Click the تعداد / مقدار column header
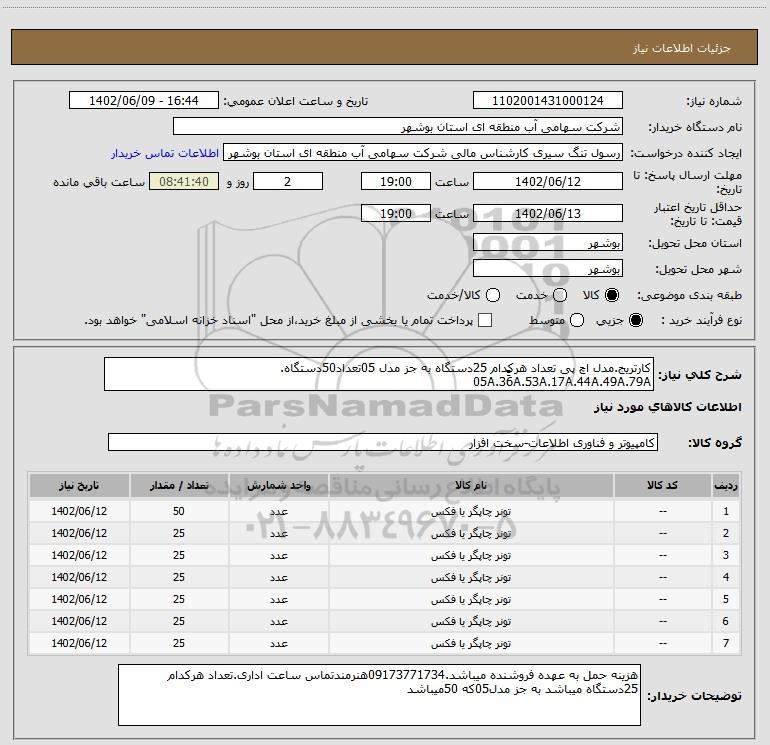770x745 pixels. (x=179, y=486)
